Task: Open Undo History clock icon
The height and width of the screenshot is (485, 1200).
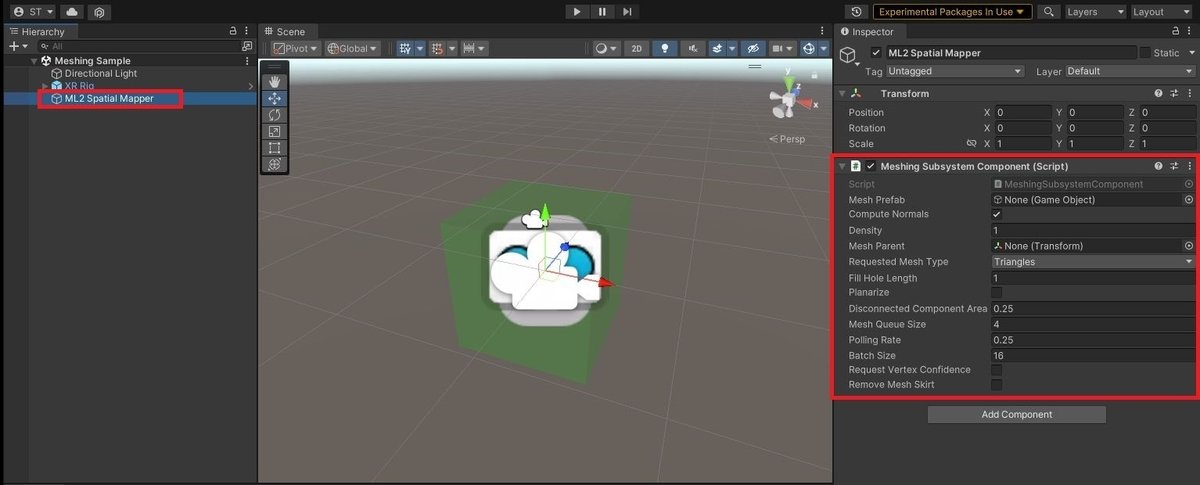Action: tap(856, 12)
